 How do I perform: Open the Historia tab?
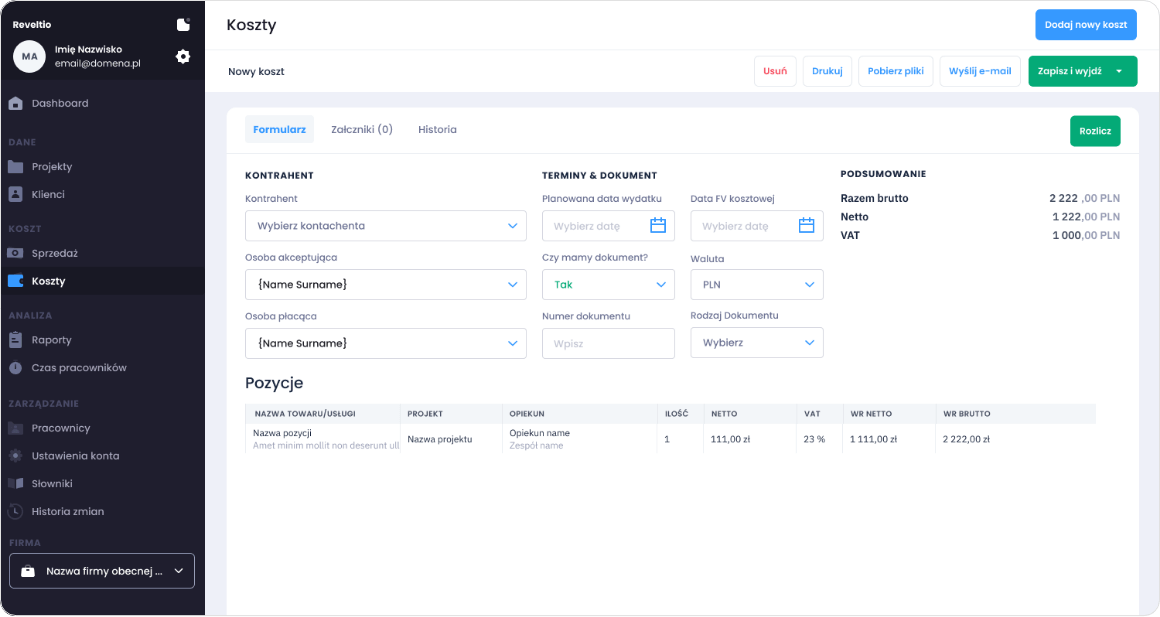[437, 129]
